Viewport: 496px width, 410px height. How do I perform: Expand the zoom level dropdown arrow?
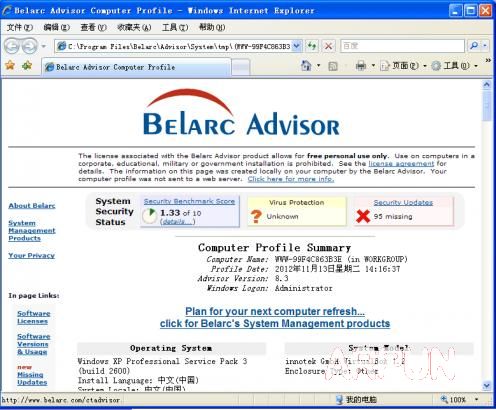pyautogui.click(x=477, y=399)
